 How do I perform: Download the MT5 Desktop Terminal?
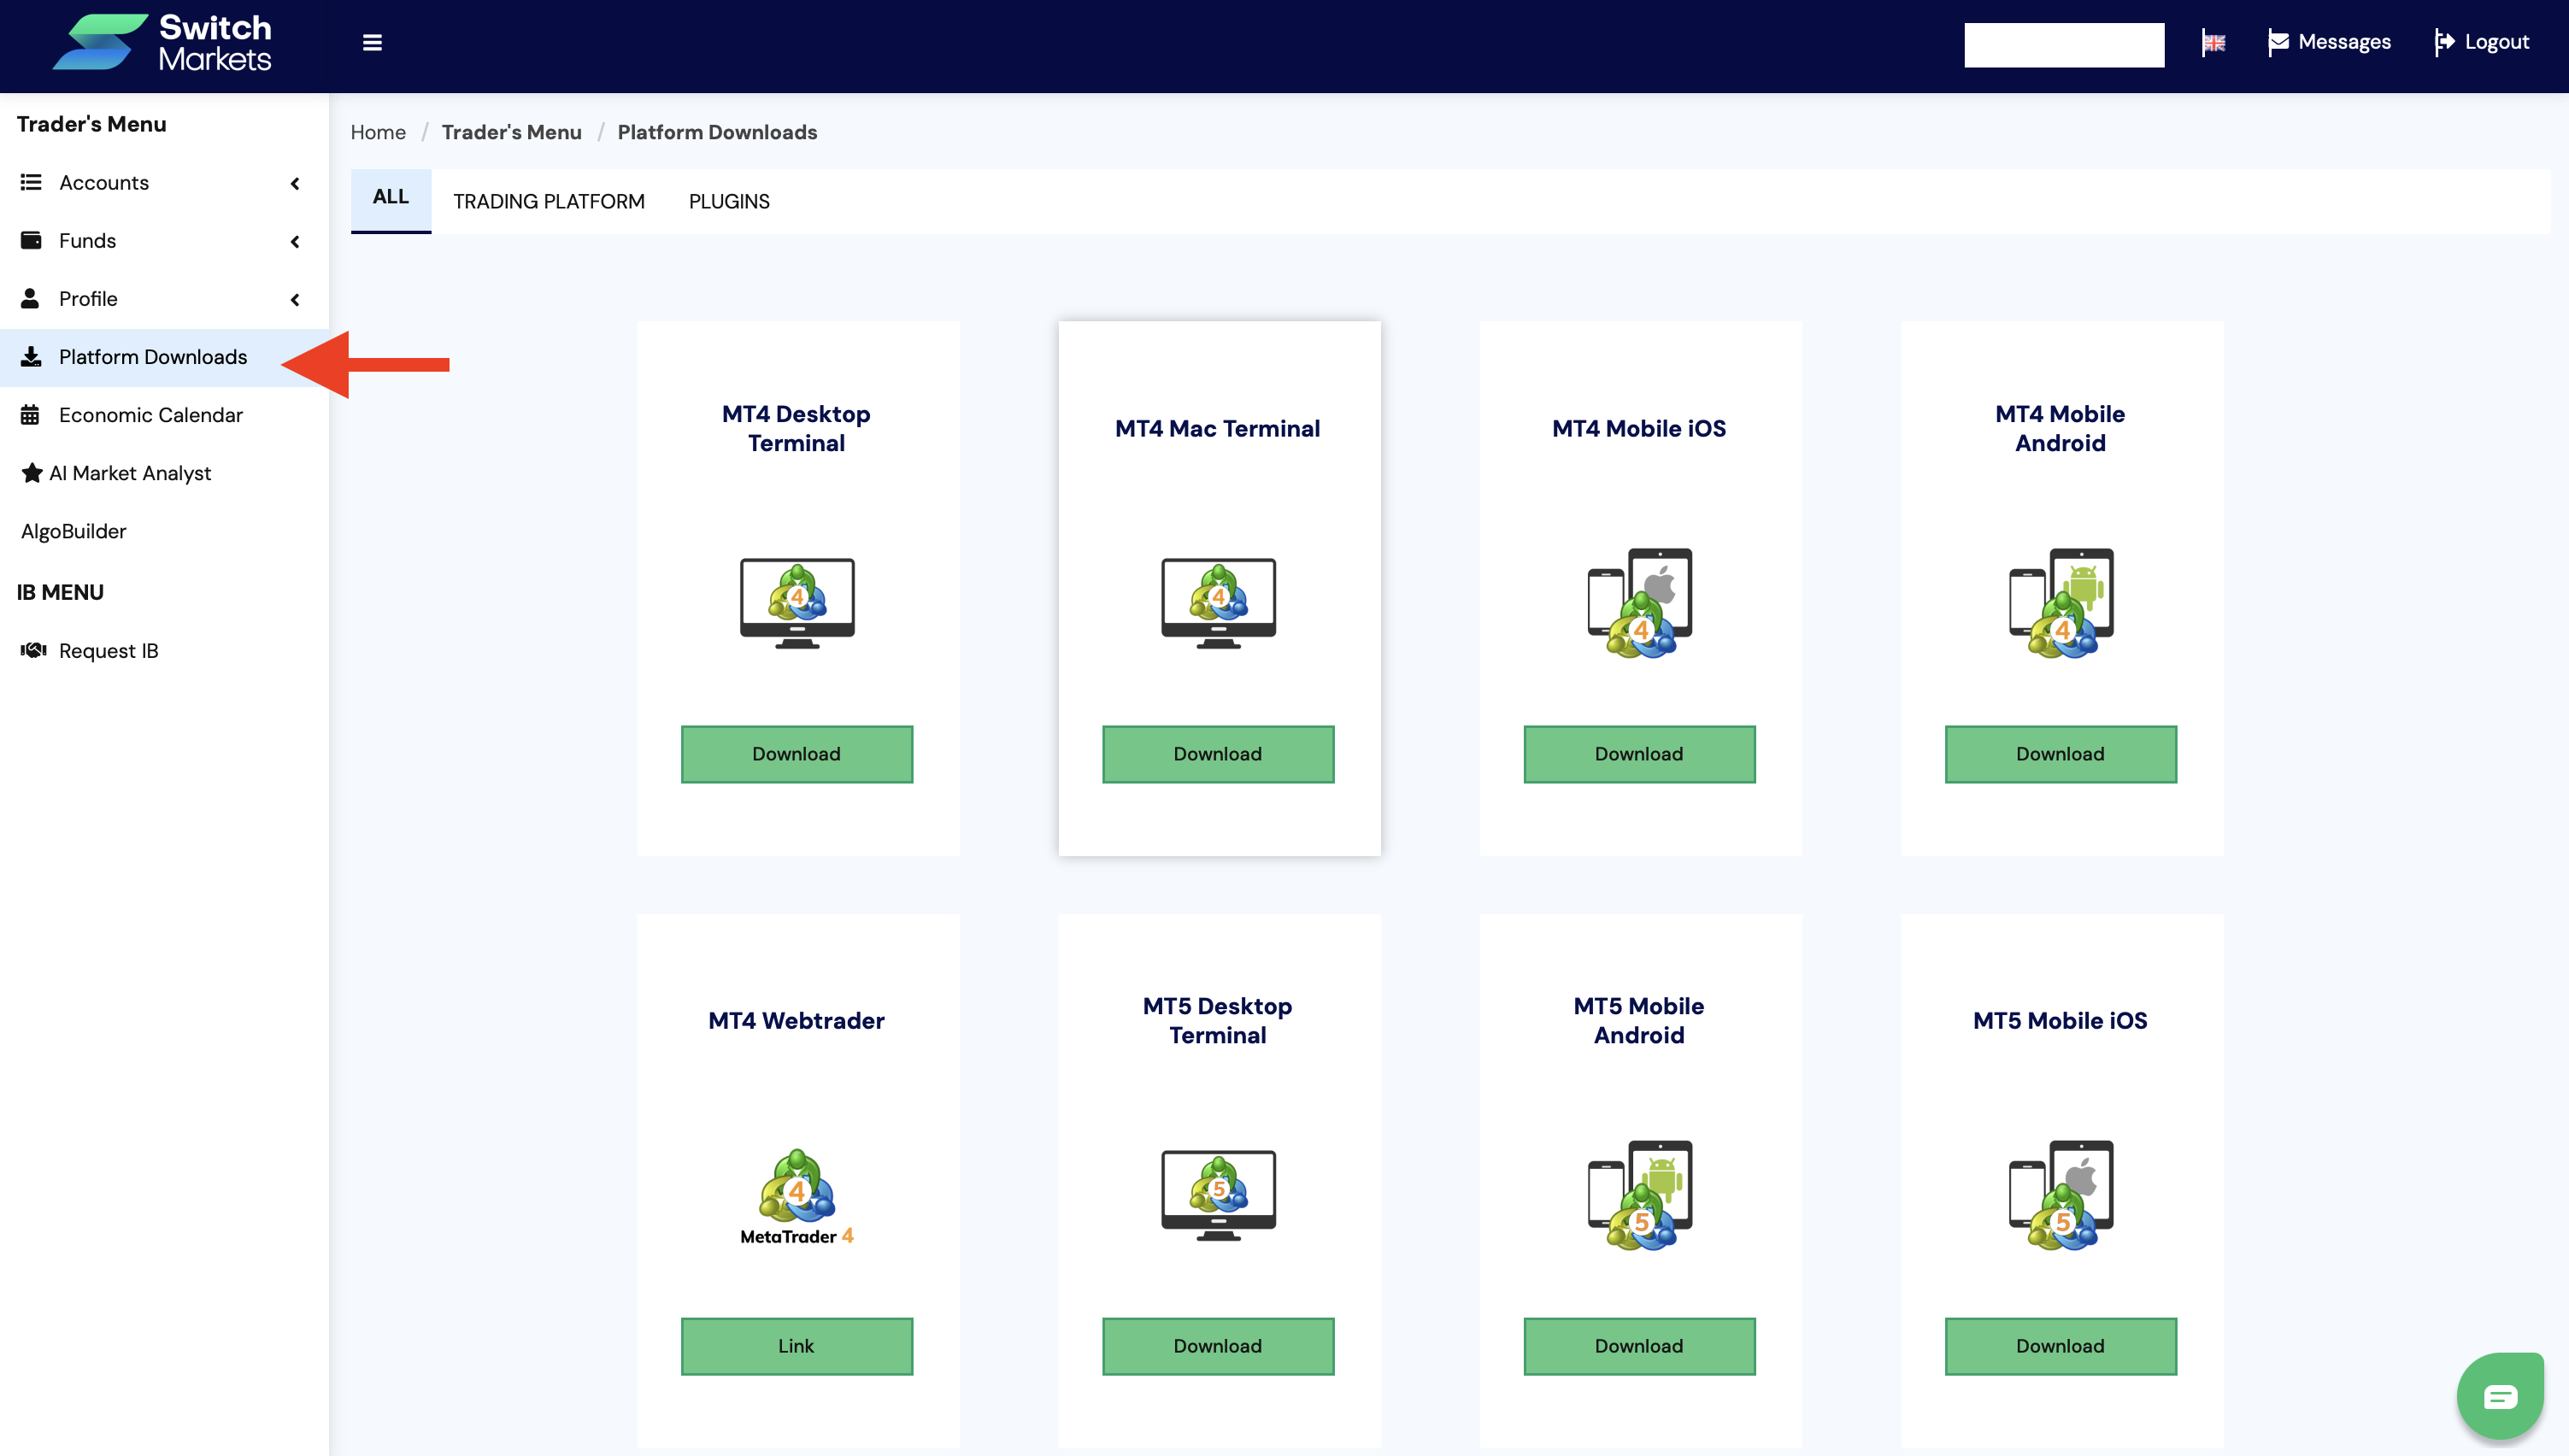(x=1218, y=1346)
